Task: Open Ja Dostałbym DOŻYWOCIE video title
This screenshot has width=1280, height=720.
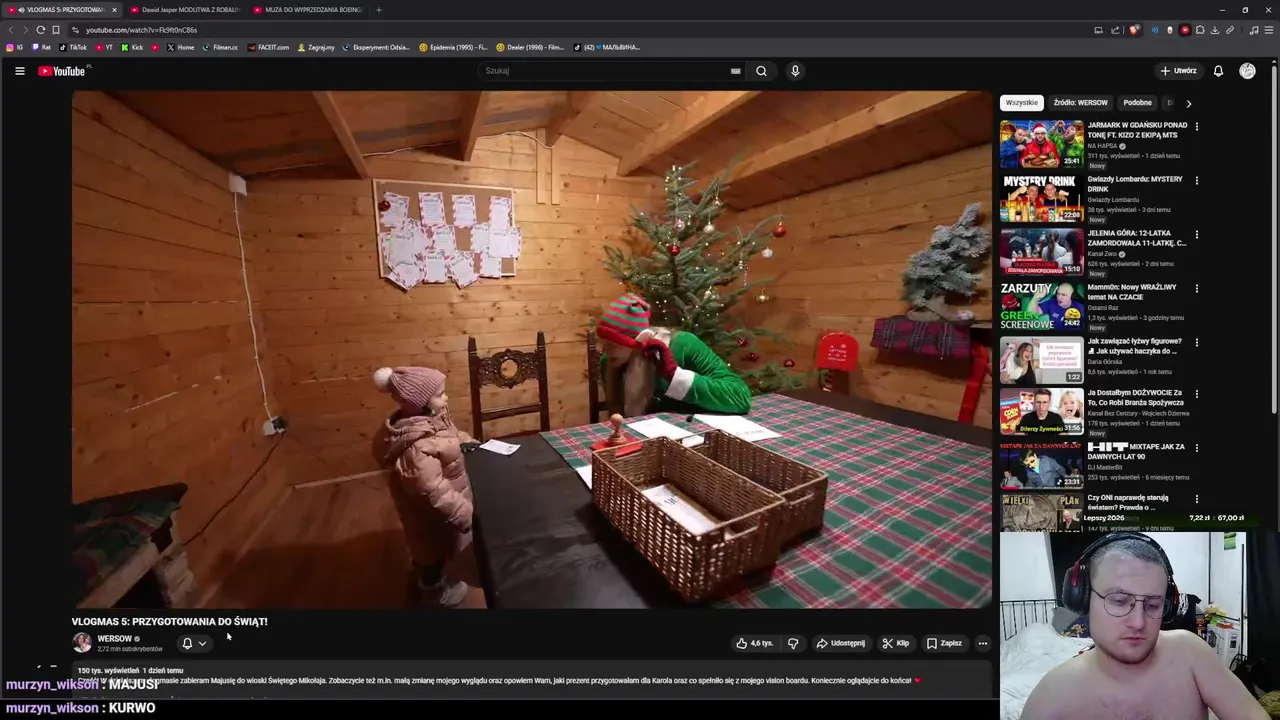Action: coord(1134,398)
